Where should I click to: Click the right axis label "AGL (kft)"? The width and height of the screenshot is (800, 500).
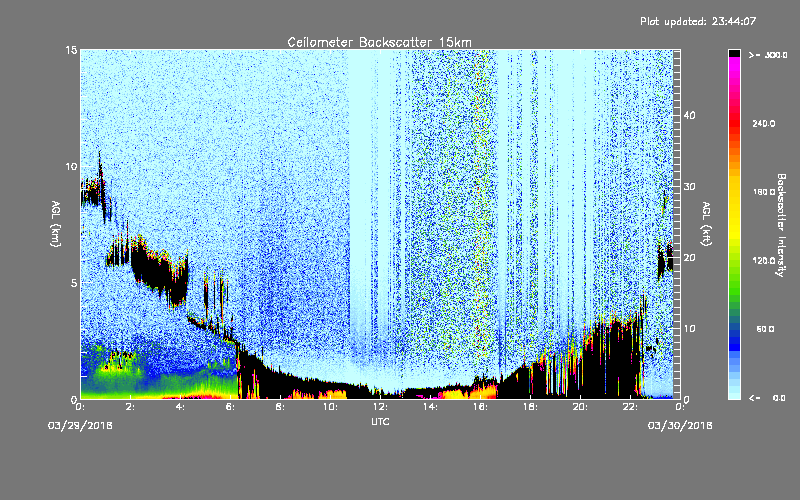706,224
